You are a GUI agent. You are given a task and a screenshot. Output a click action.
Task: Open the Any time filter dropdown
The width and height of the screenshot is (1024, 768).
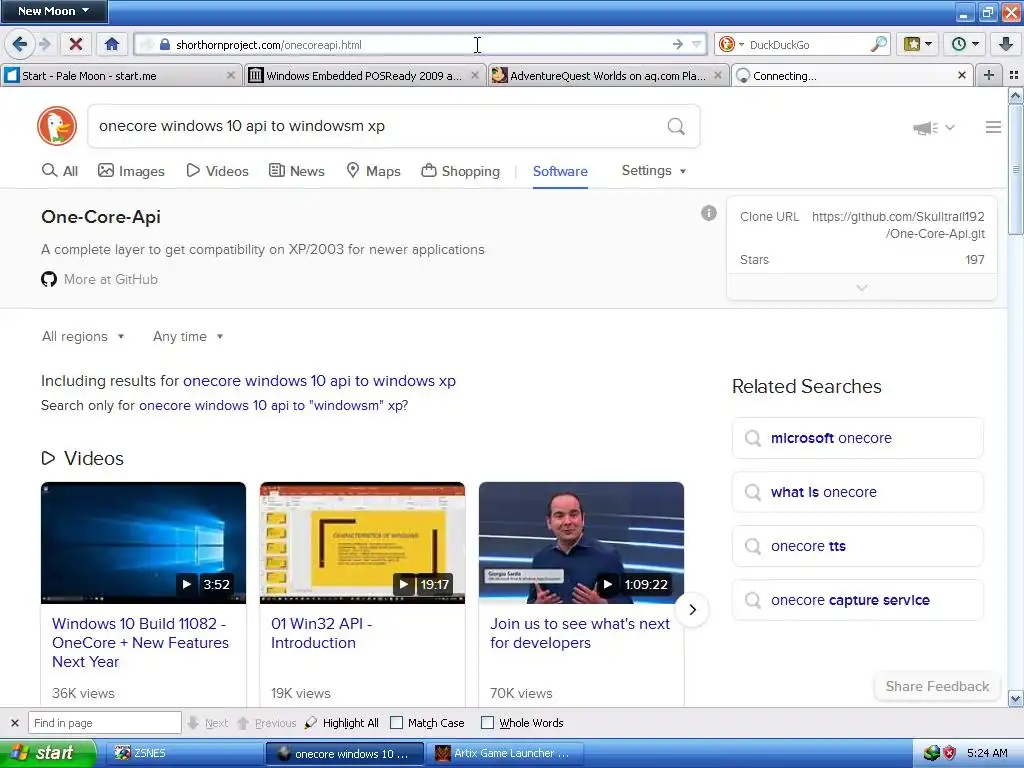pyautogui.click(x=188, y=336)
